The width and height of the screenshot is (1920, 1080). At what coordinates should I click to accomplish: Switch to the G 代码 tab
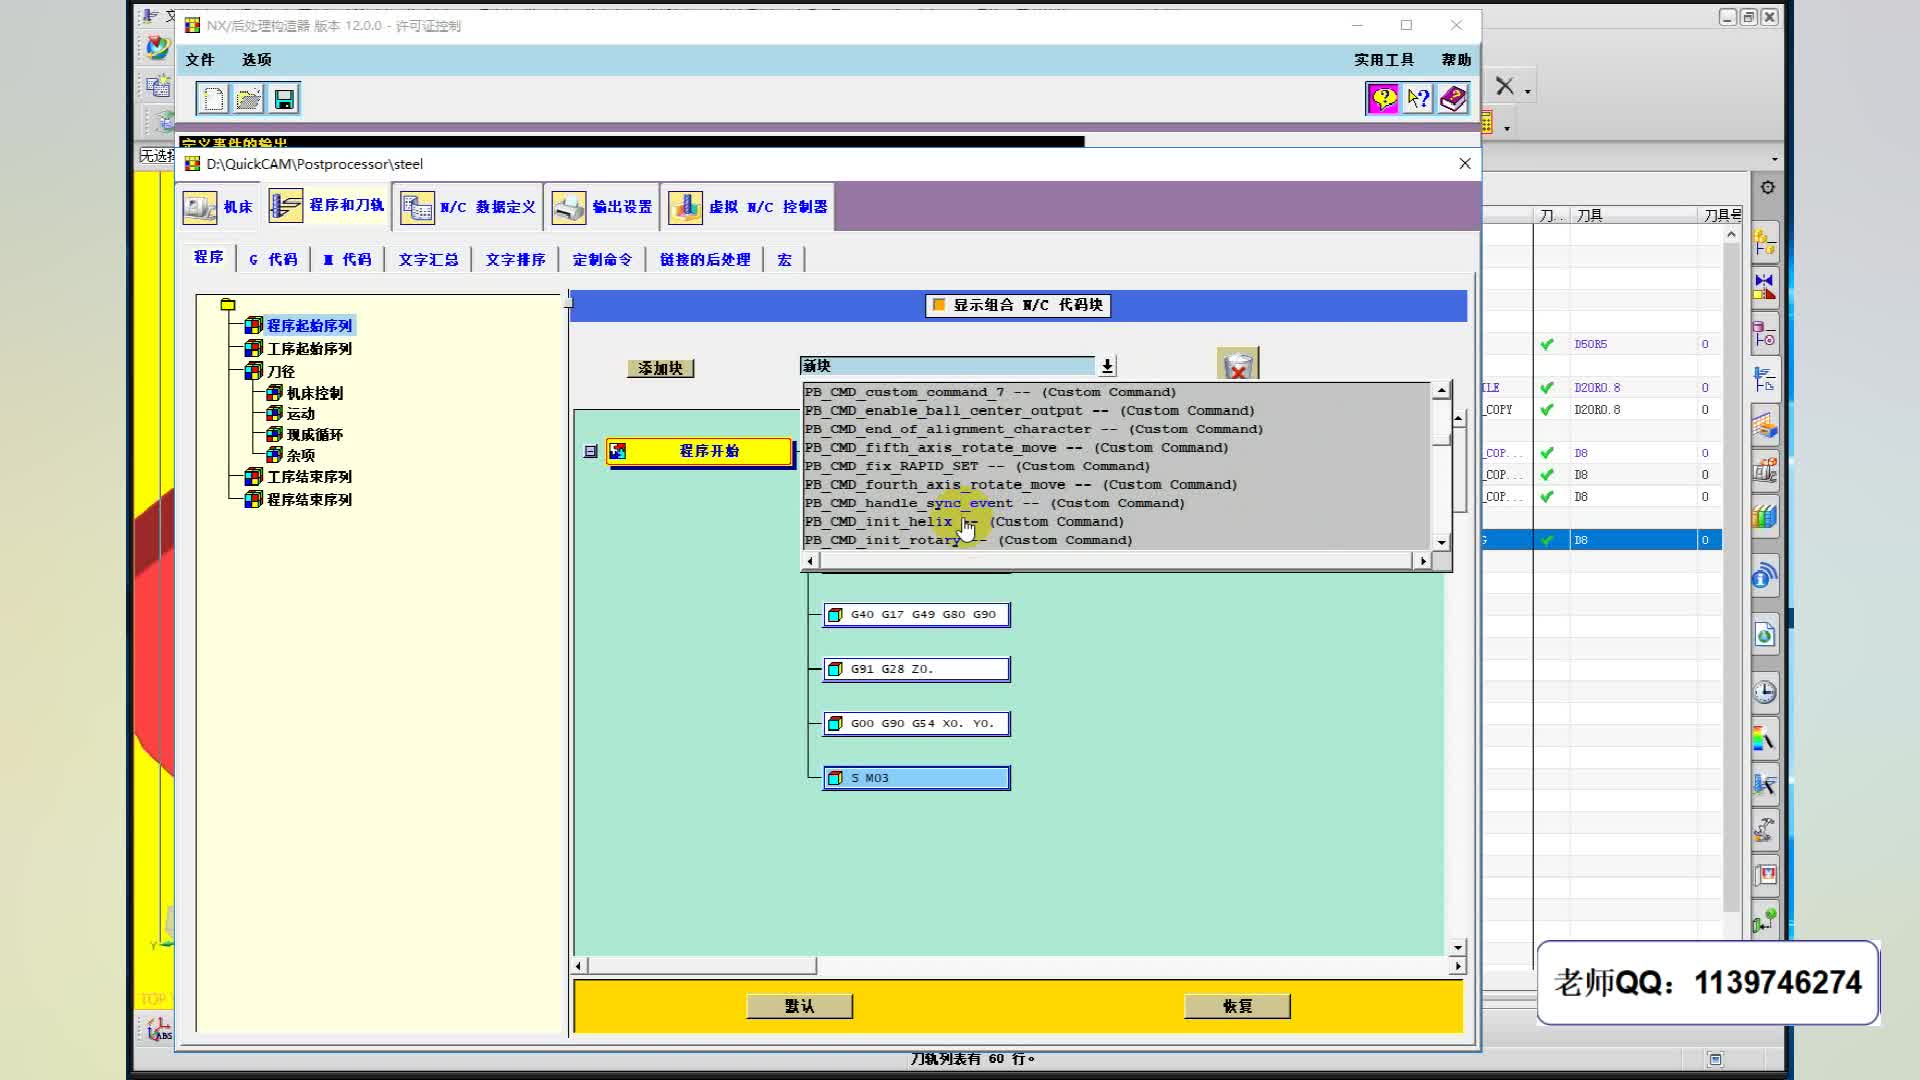(x=273, y=259)
